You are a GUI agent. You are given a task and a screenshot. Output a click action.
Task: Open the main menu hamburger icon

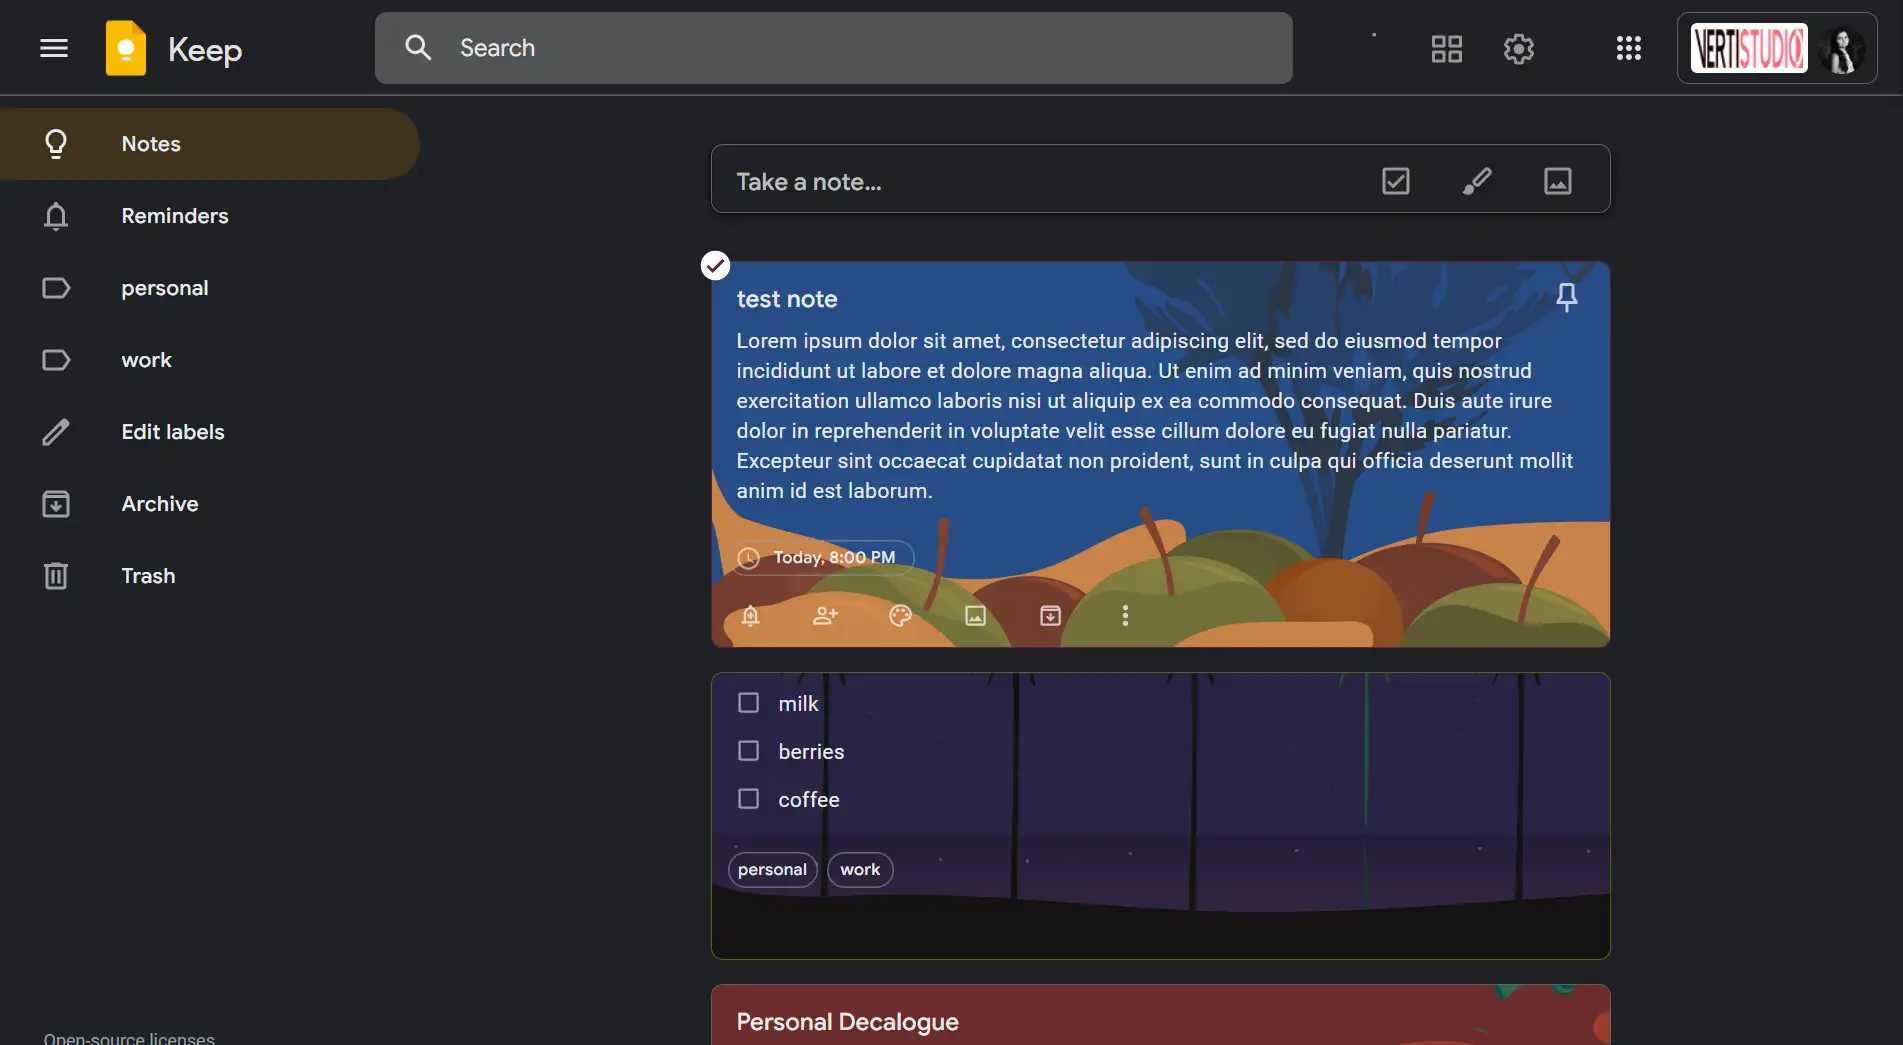pos(54,48)
